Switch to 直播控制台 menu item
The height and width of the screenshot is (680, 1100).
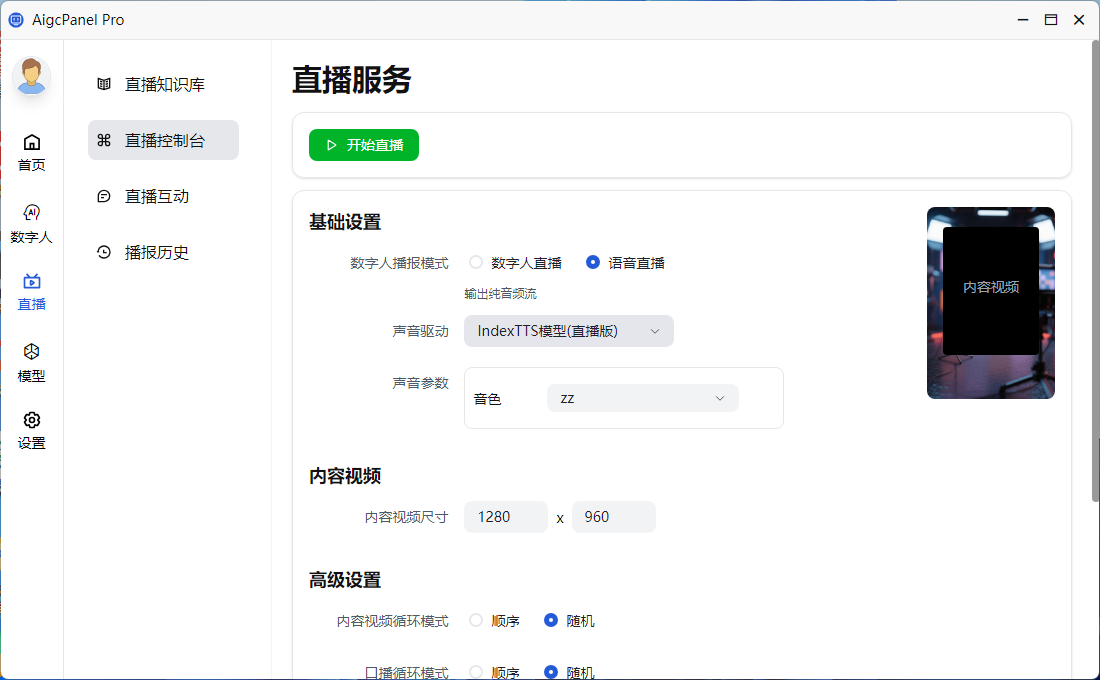tap(163, 140)
